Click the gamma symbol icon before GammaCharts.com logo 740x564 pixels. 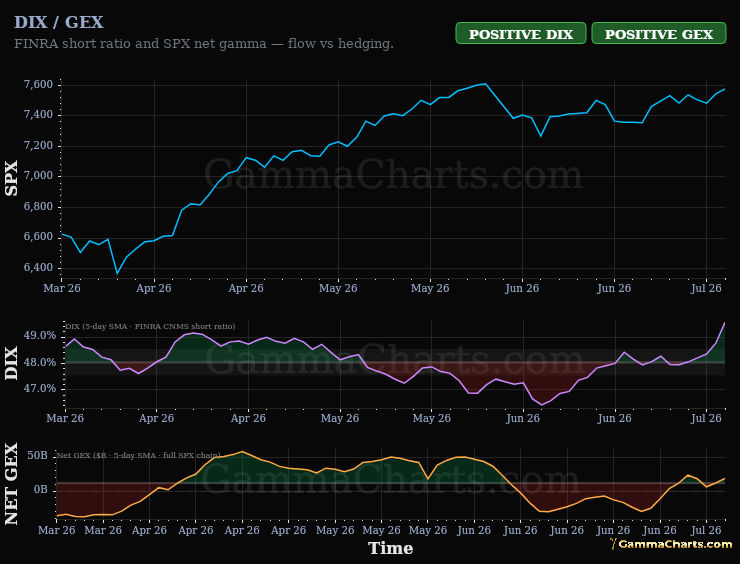613,544
